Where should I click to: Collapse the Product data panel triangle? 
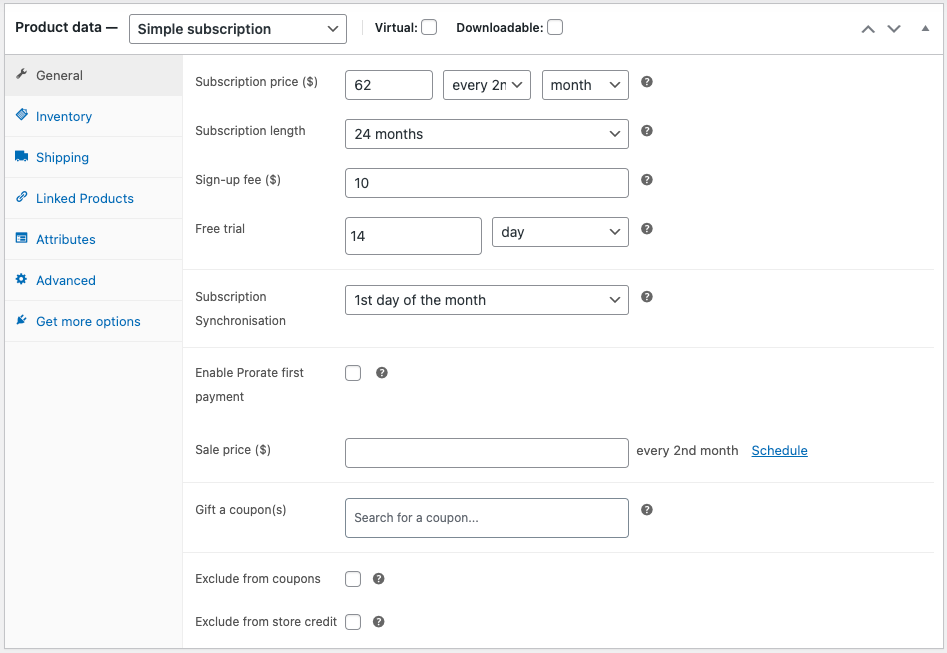pyautogui.click(x=925, y=28)
